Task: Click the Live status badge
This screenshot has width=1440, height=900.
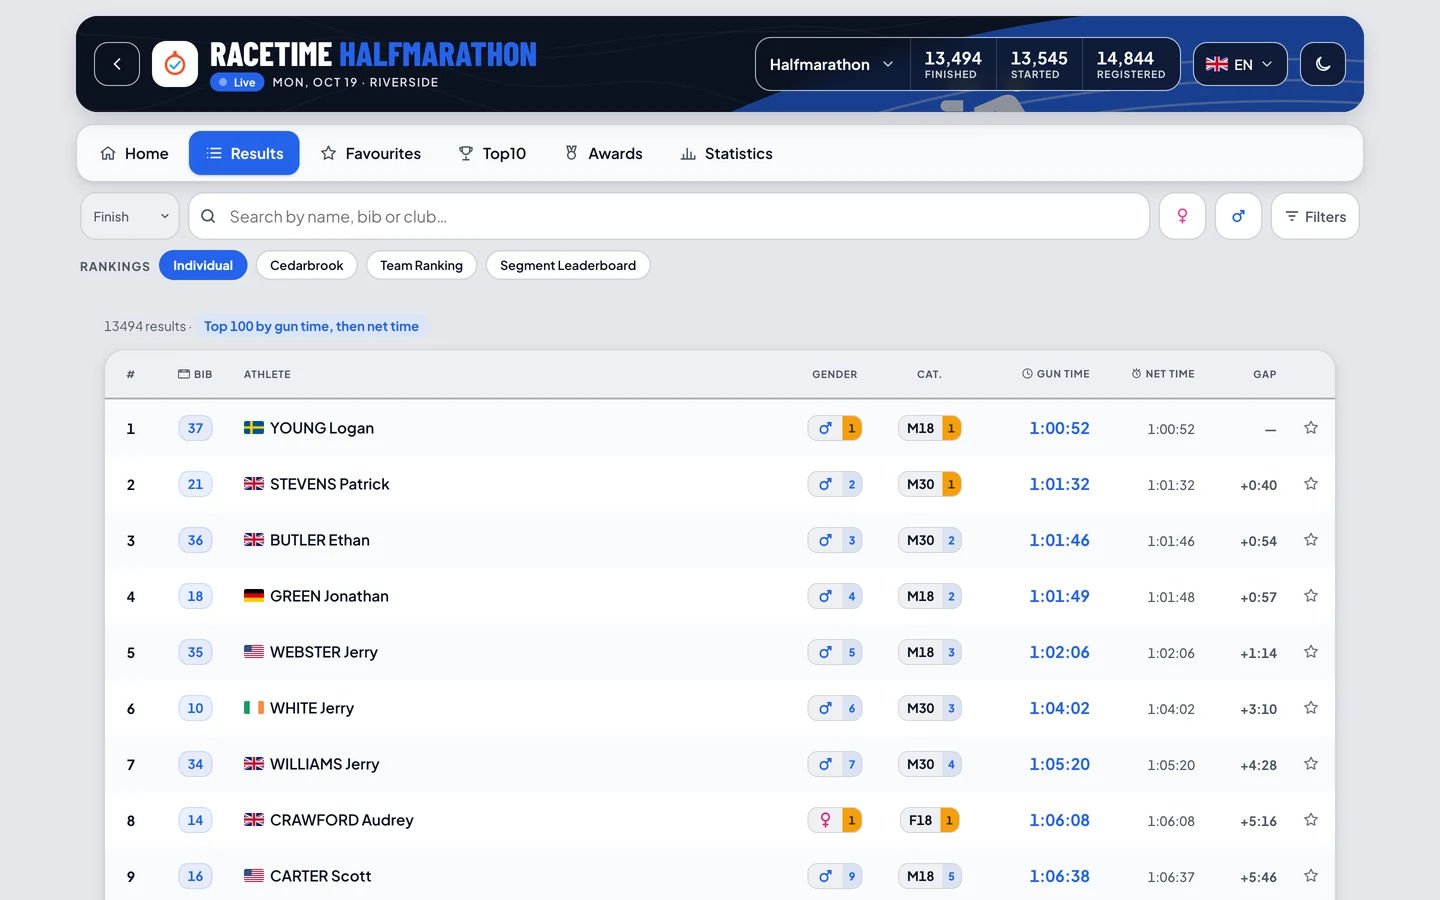Action: point(237,82)
